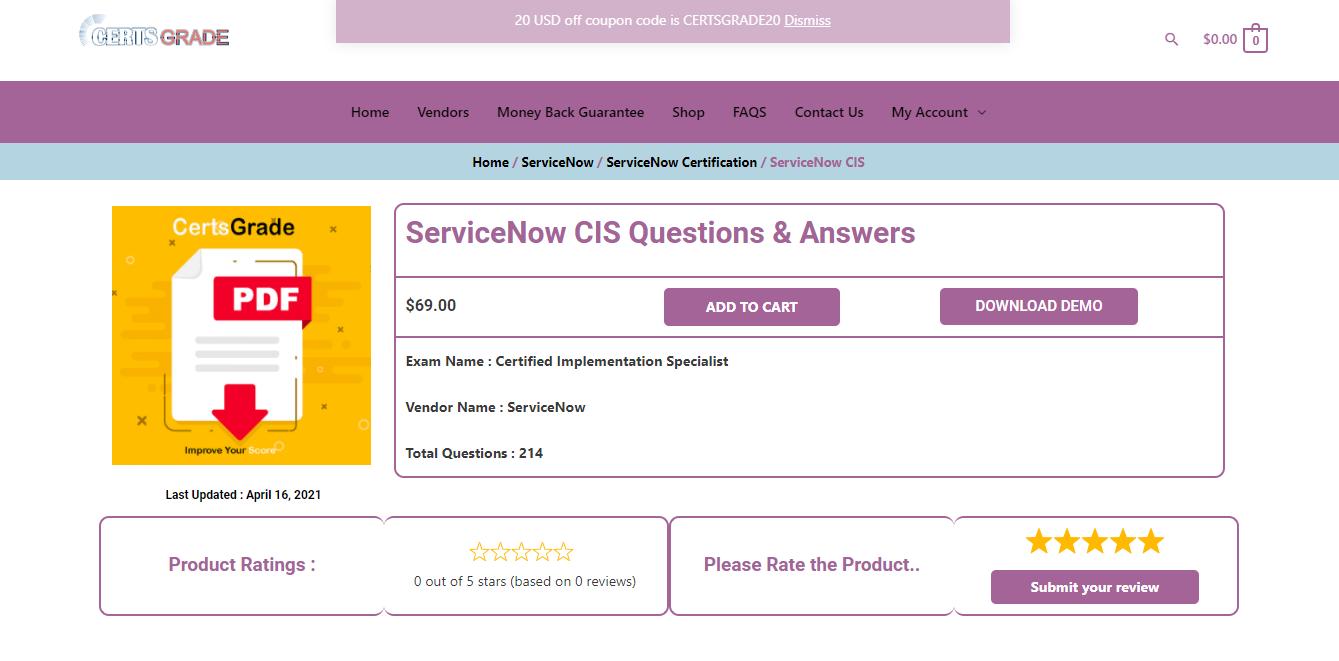The height and width of the screenshot is (661, 1339).
Task: Open the FAQS menu item
Action: tap(749, 112)
